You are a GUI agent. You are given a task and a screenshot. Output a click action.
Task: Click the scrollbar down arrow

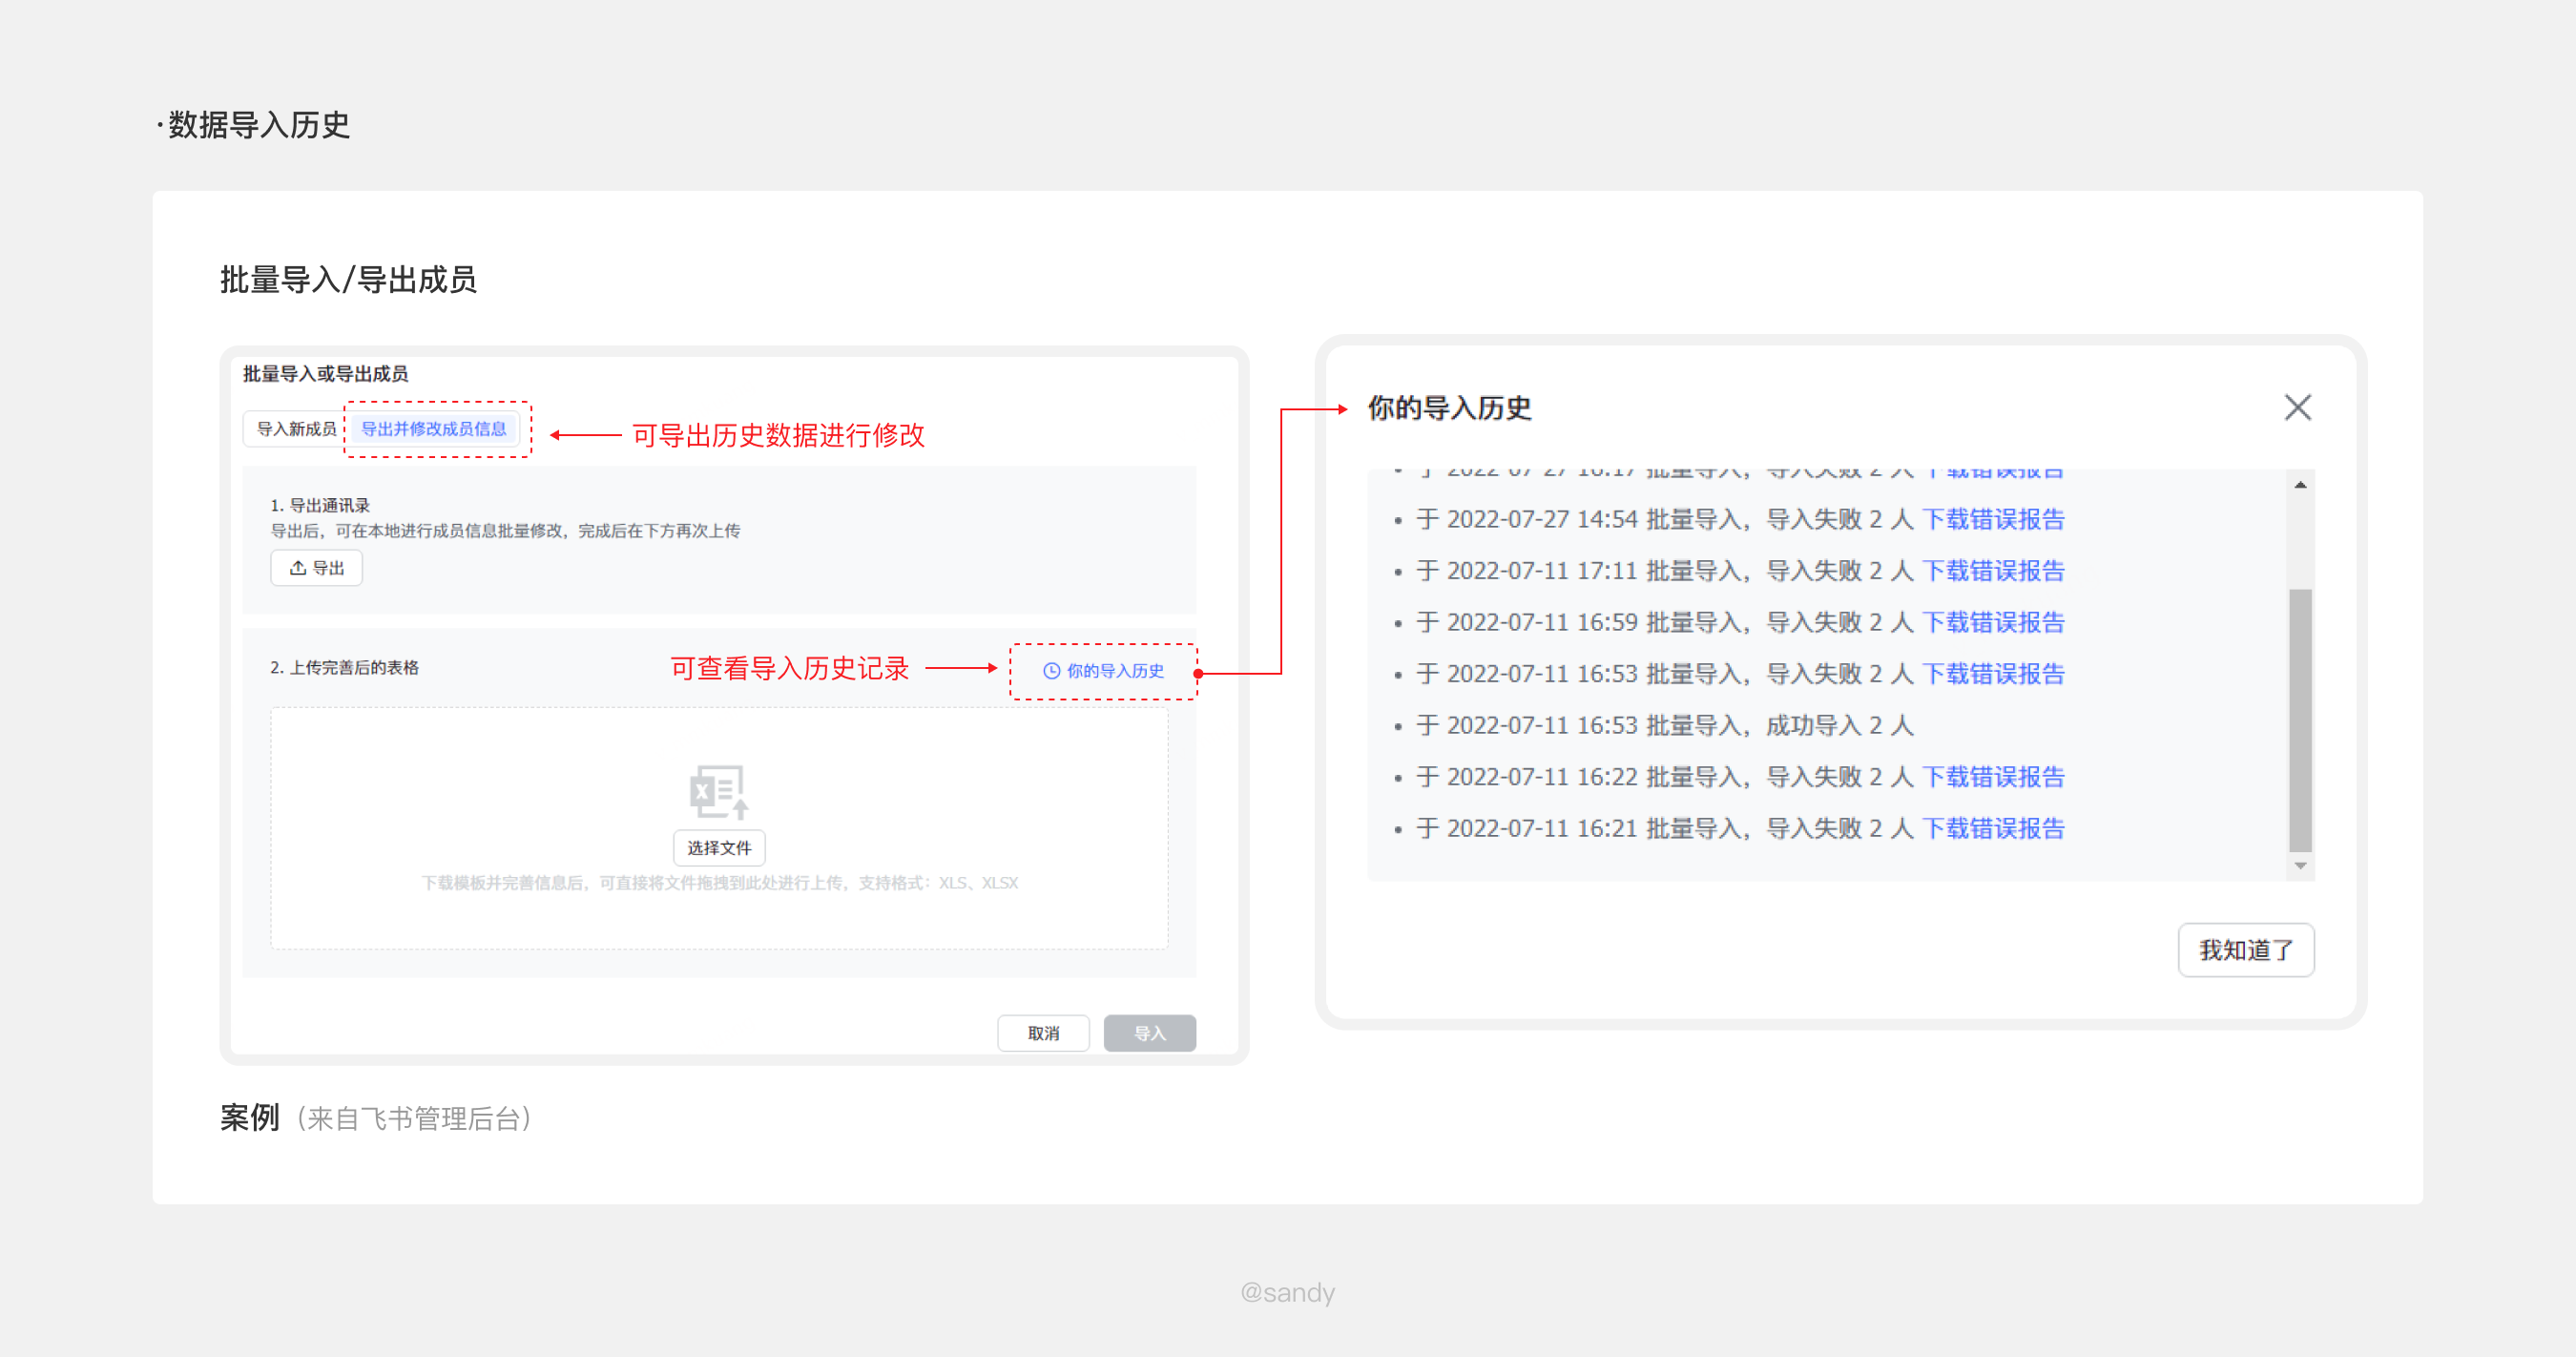[x=2300, y=866]
